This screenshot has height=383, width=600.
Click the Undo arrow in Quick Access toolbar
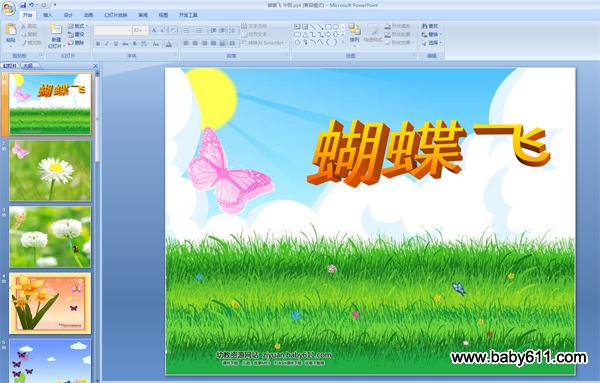point(32,5)
